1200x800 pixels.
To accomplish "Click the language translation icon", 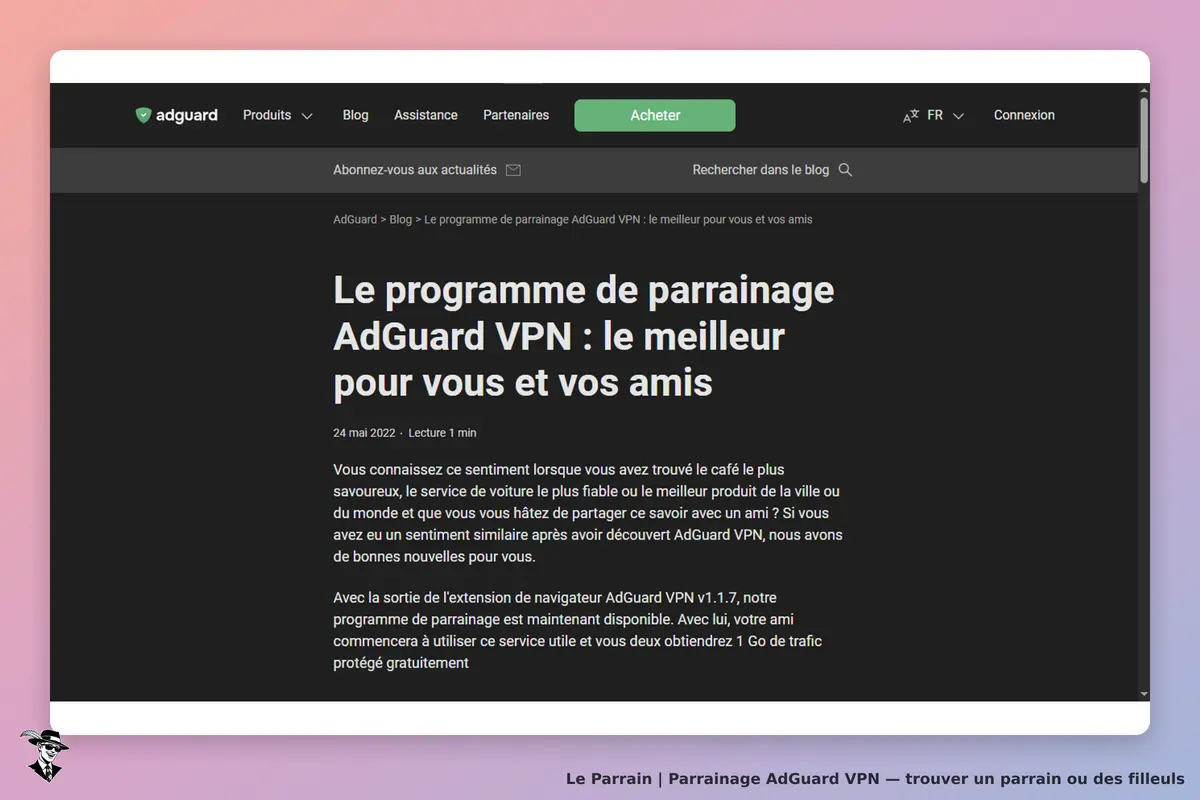I will pyautogui.click(x=910, y=116).
